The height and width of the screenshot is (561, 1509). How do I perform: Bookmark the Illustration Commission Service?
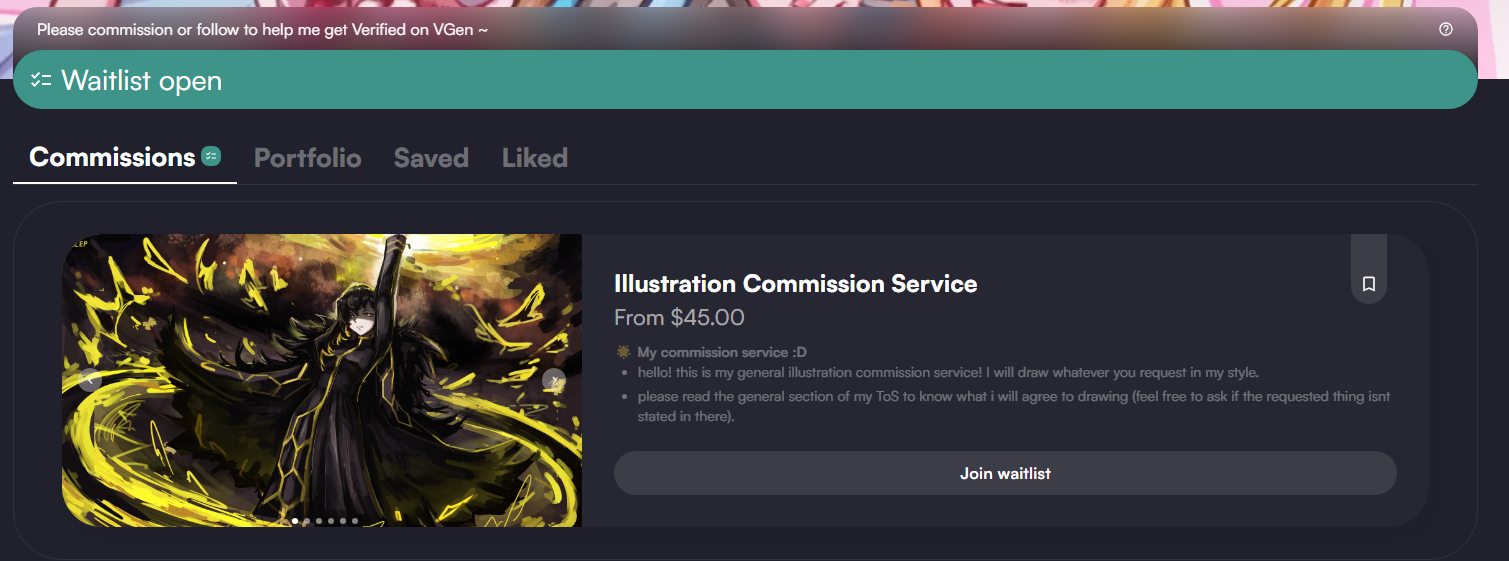click(x=1369, y=284)
